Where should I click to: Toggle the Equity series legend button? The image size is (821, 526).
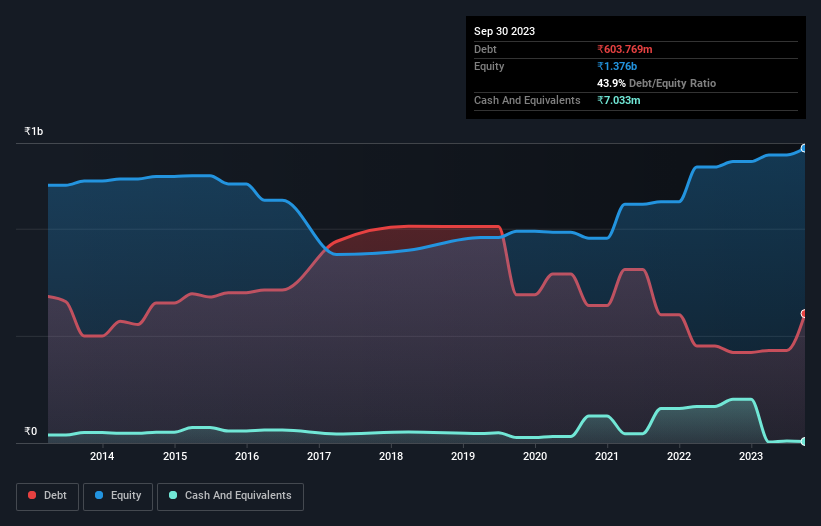coord(118,496)
